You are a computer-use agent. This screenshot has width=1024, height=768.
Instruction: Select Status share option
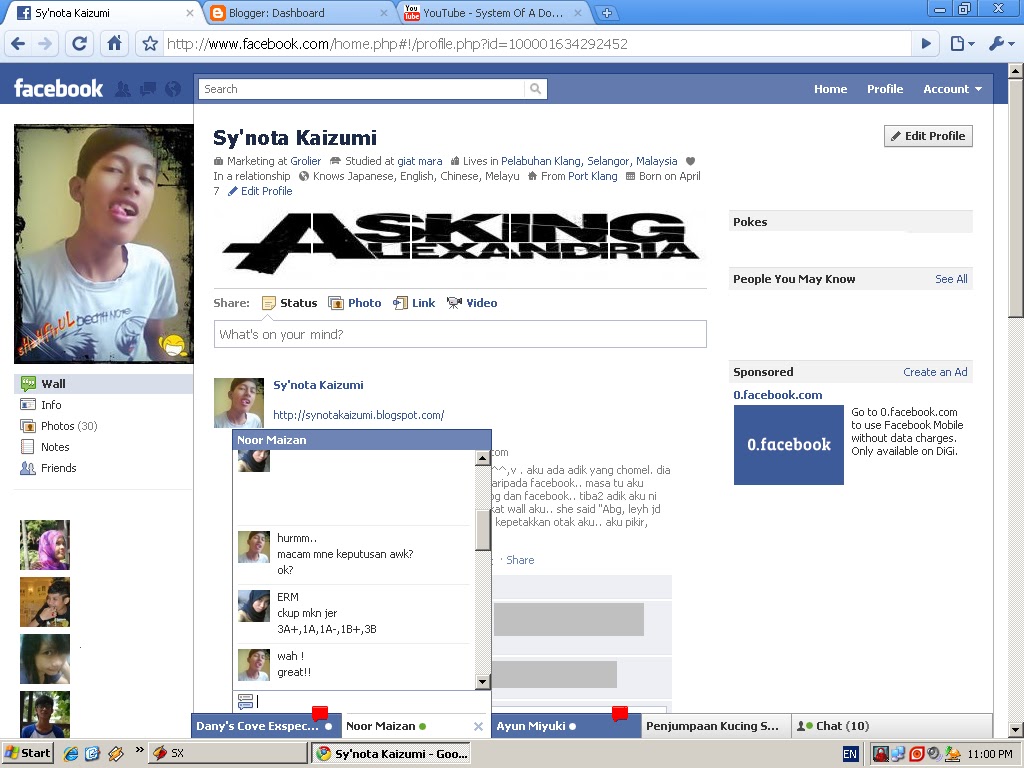coord(289,303)
